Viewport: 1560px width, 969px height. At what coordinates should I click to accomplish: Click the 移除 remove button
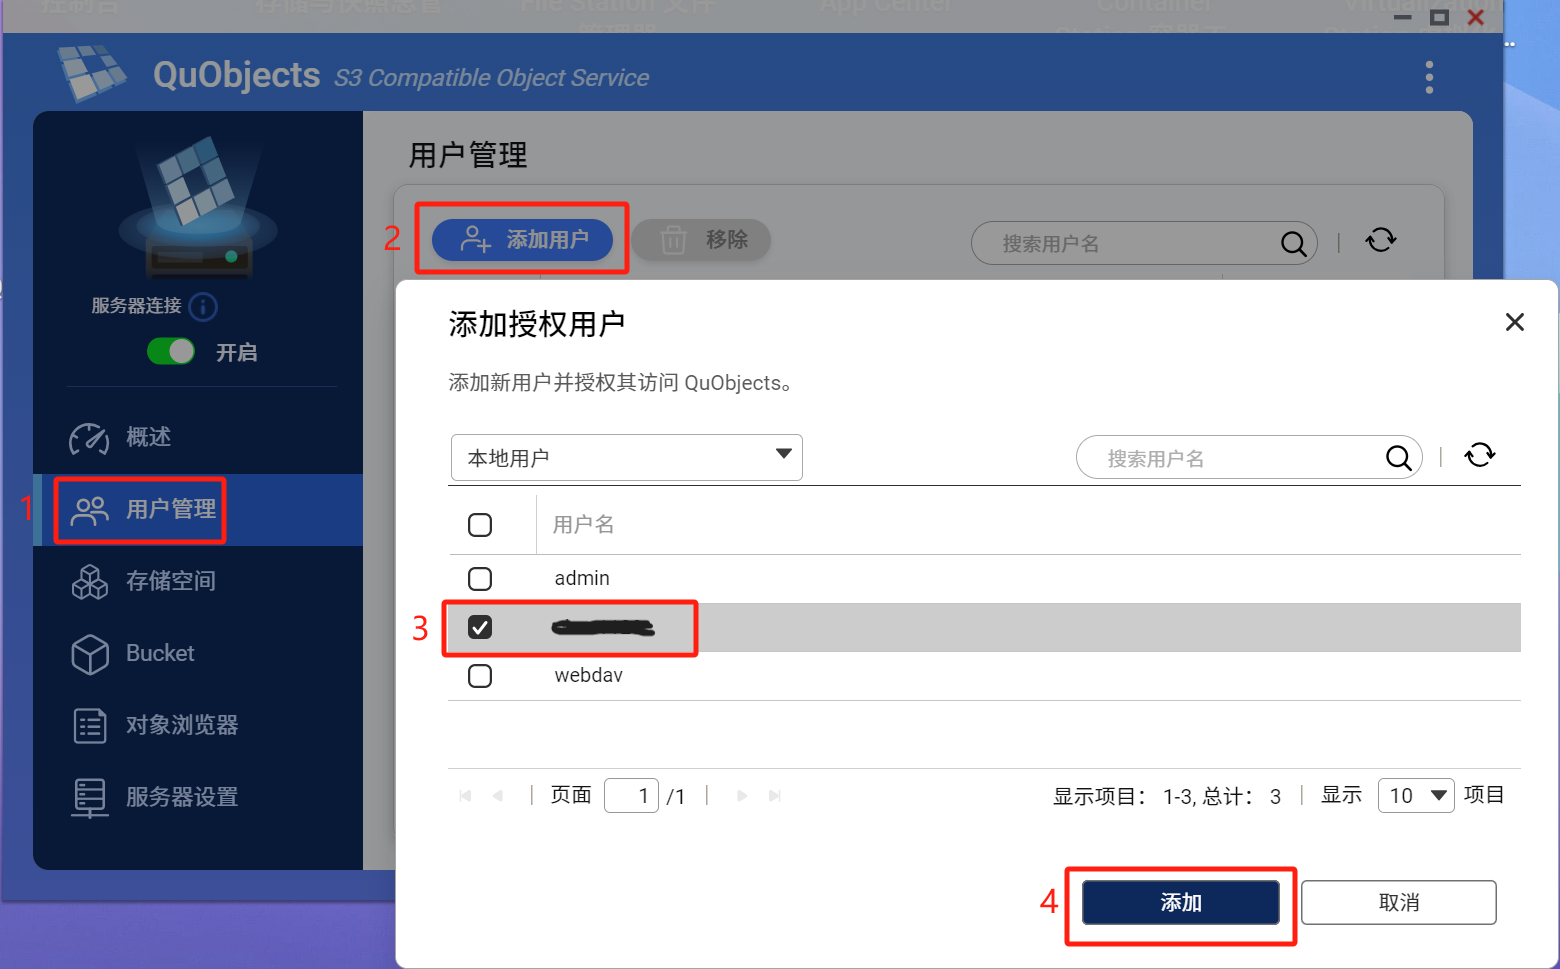tap(701, 240)
